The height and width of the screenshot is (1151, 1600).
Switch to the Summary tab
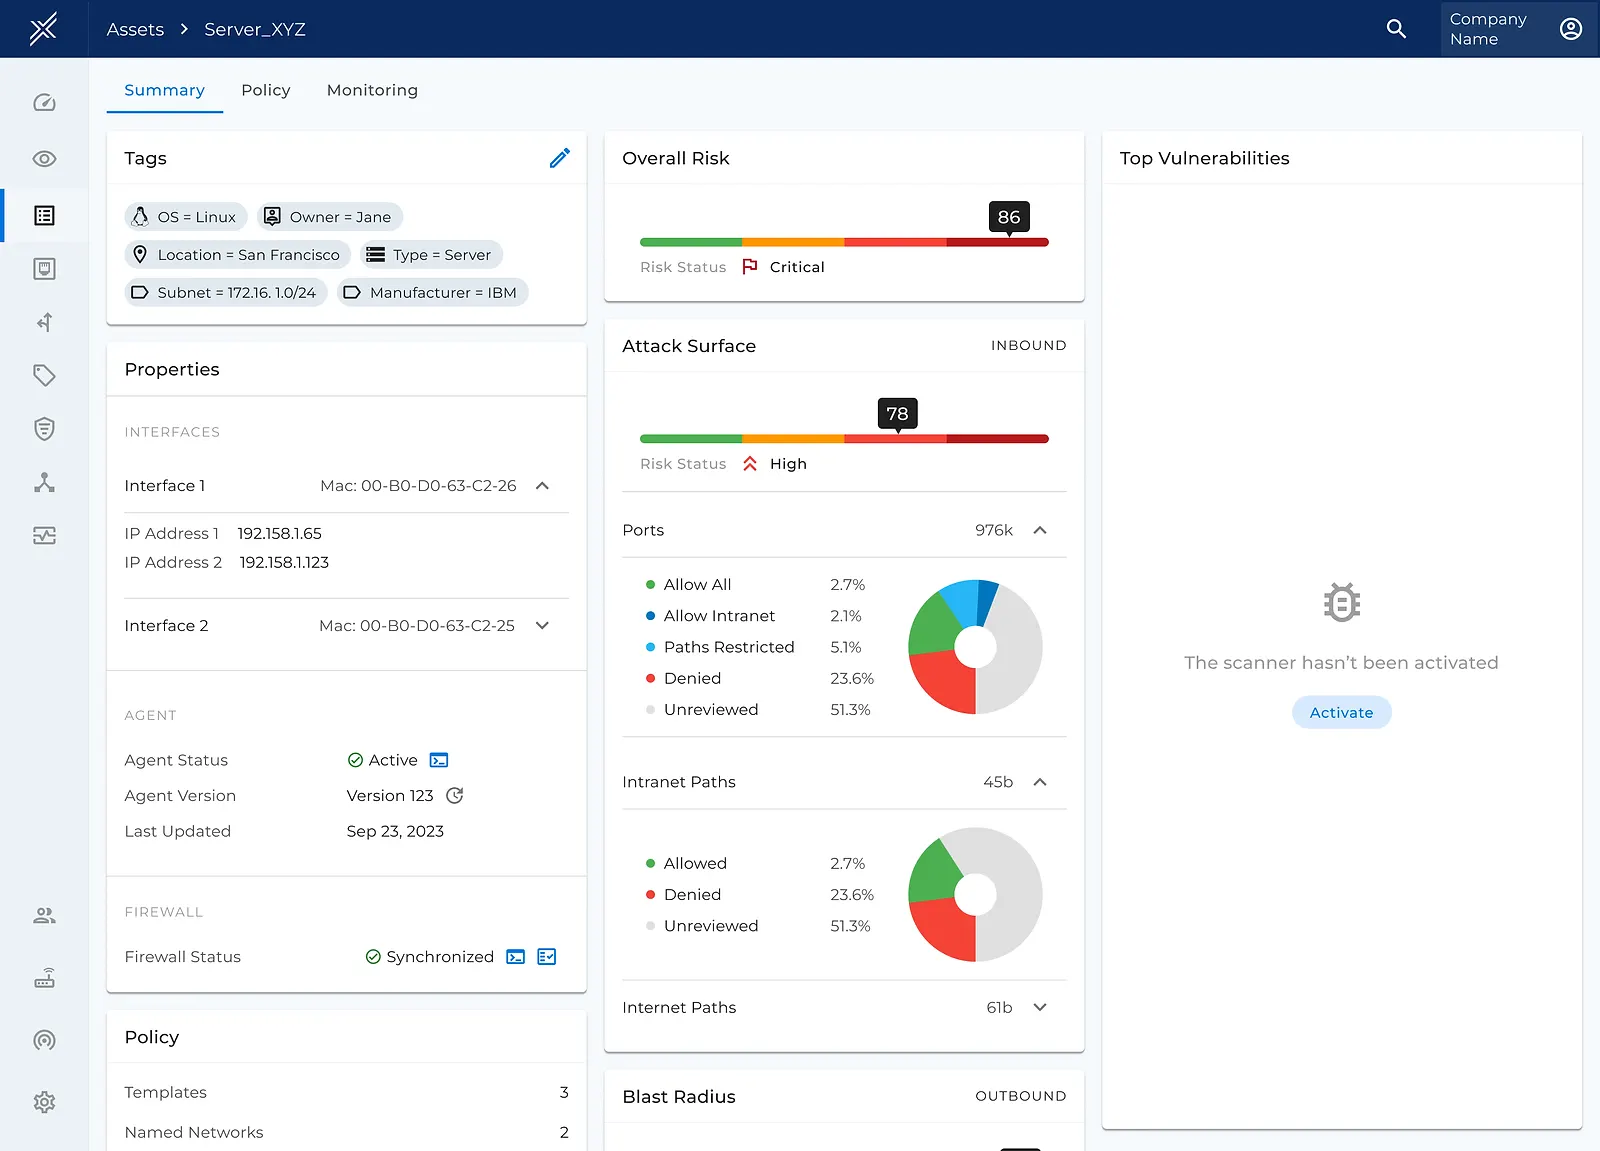tap(164, 90)
